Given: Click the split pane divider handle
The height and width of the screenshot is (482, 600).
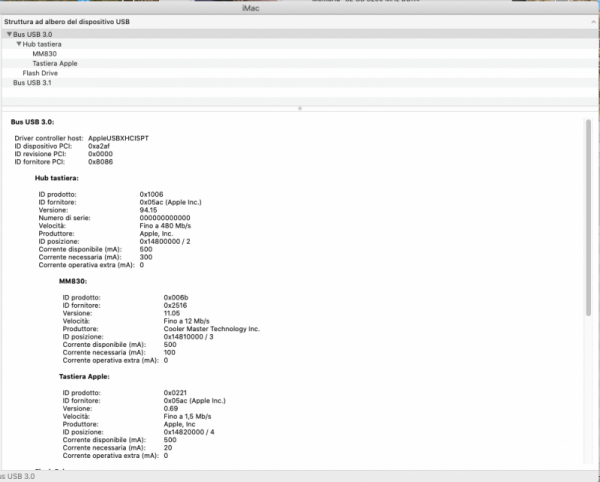Looking at the screenshot, I should 300,108.
